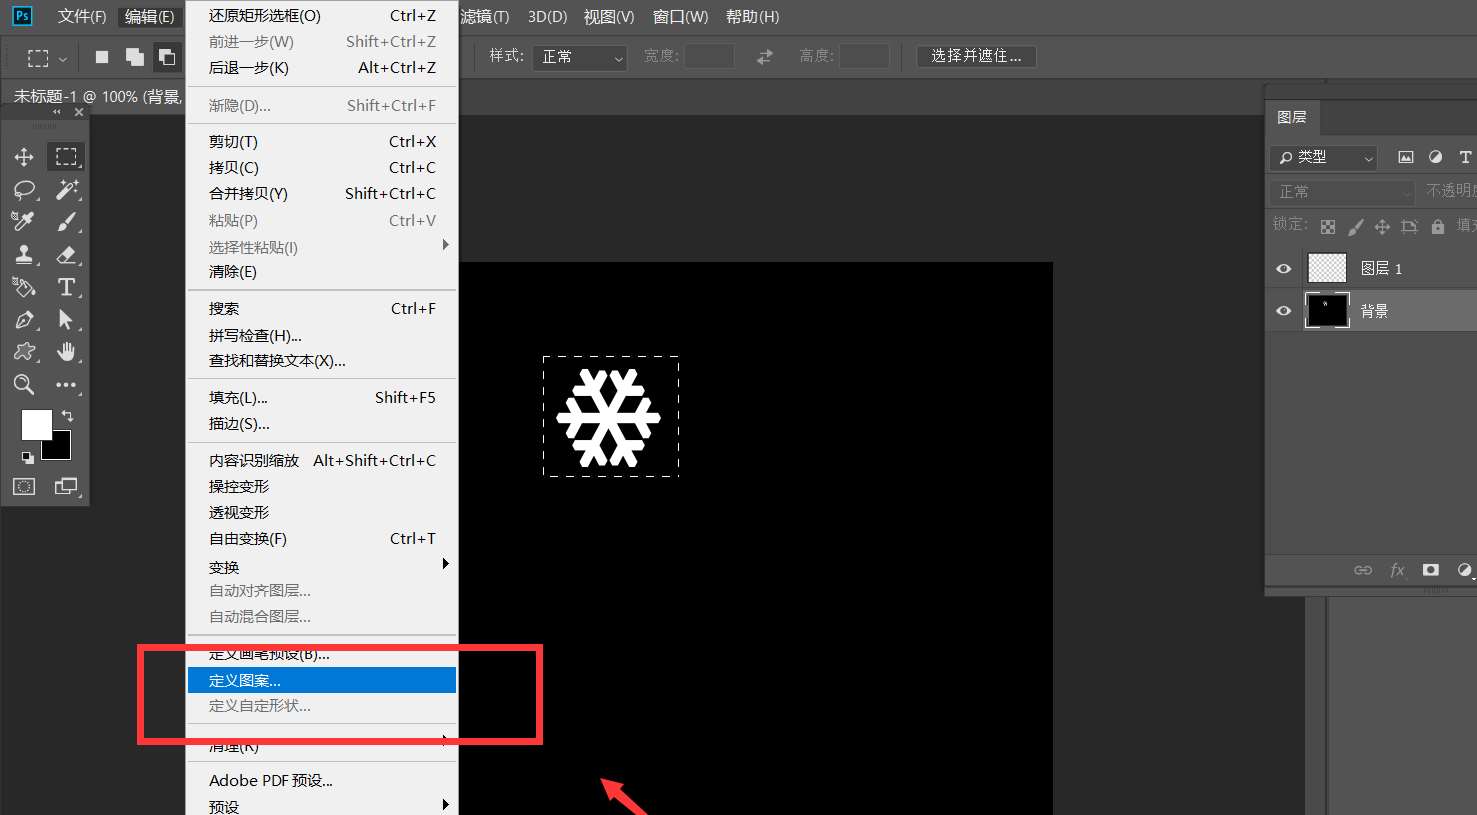1477x815 pixels.
Task: Select the Hand tool
Action: click(67, 352)
